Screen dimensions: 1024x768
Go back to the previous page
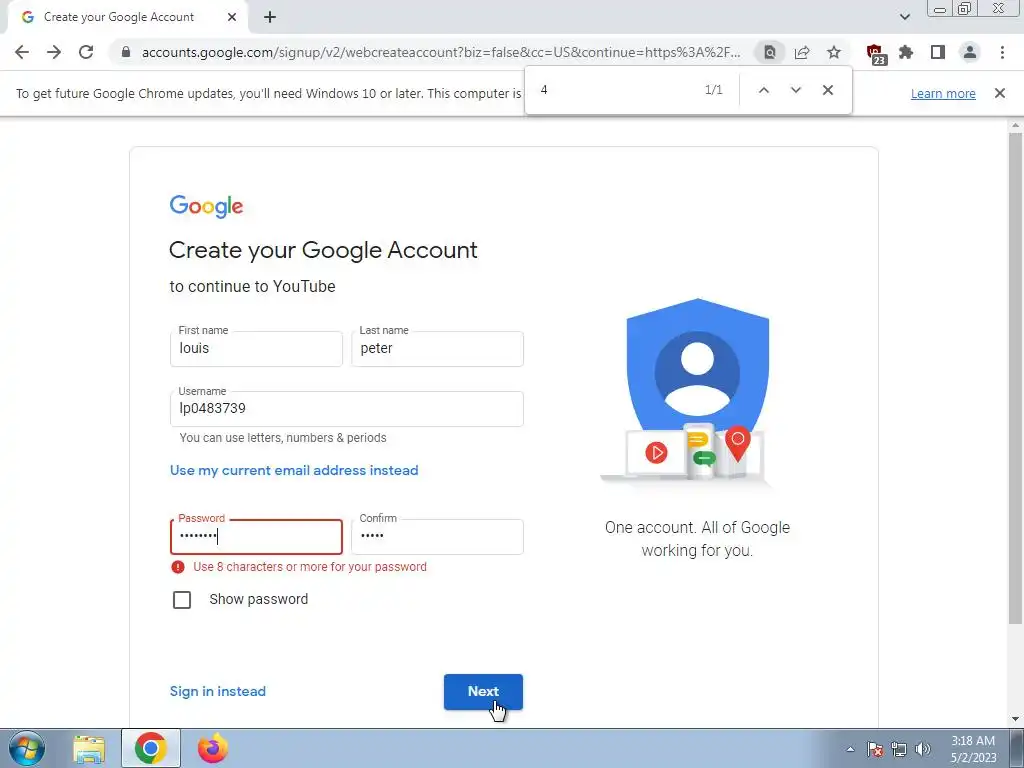pos(22,52)
